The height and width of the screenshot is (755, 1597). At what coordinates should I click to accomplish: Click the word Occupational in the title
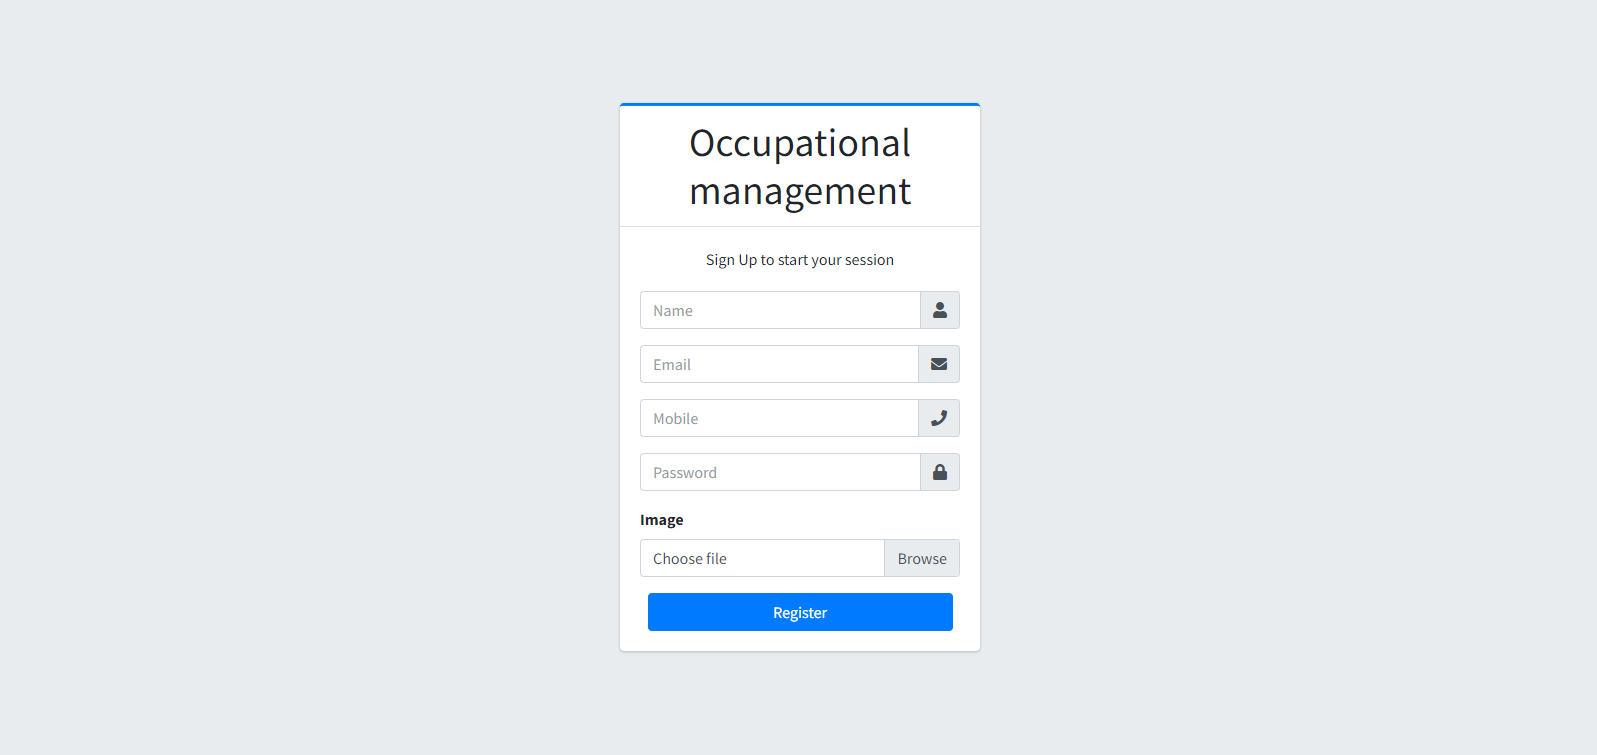(x=800, y=143)
